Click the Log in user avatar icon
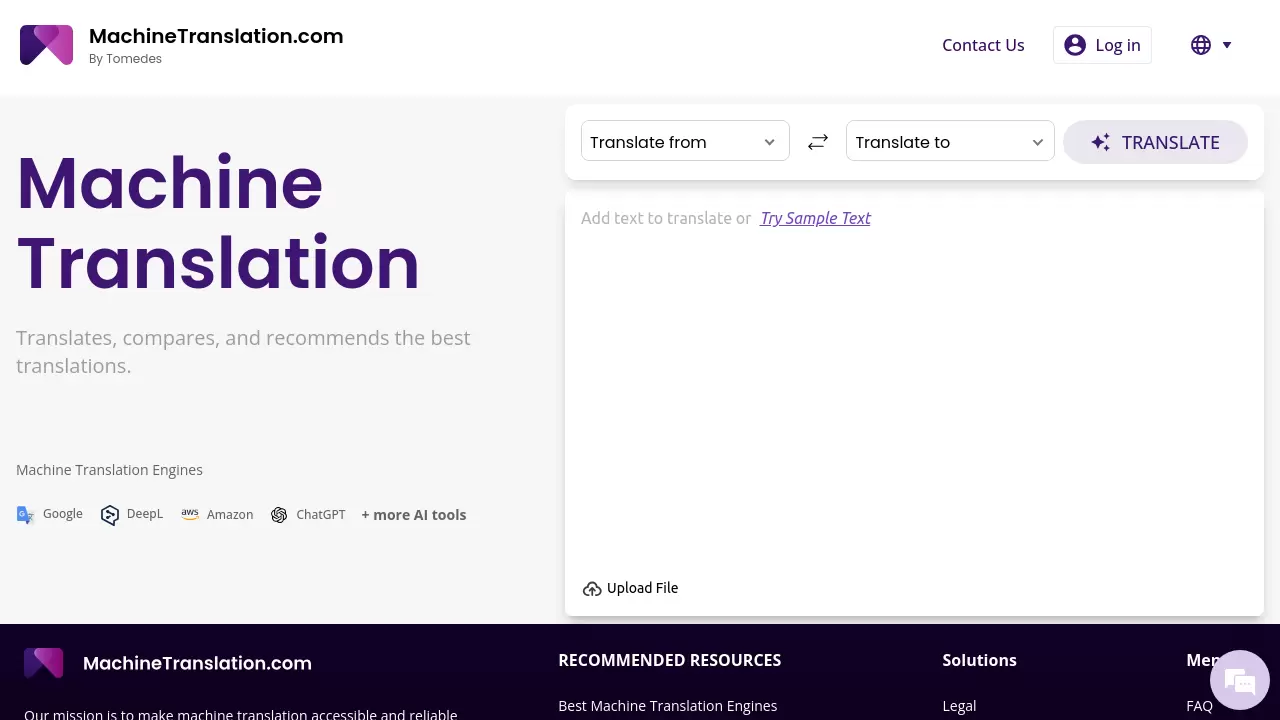 pyautogui.click(x=1075, y=45)
